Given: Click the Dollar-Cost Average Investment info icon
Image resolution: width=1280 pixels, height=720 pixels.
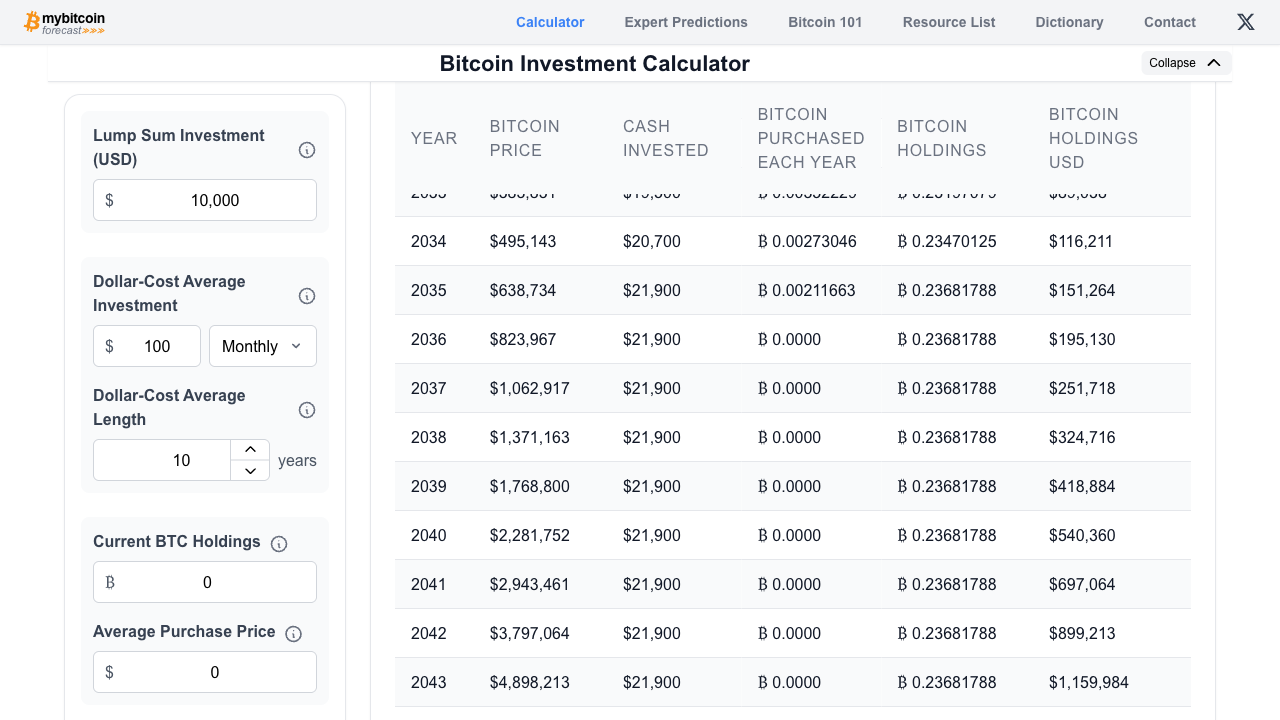Looking at the screenshot, I should coord(307,296).
